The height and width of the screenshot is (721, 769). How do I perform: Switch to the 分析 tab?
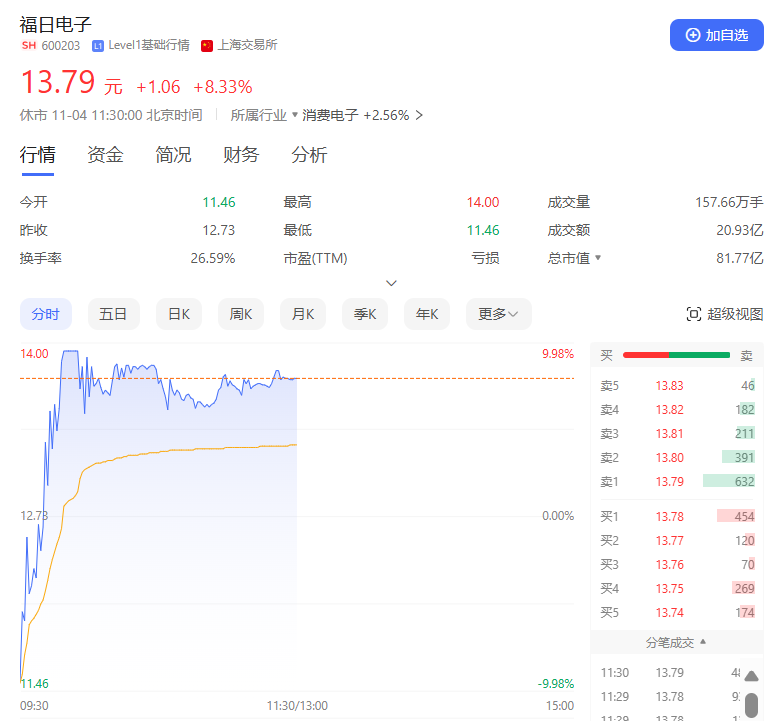pyautogui.click(x=309, y=155)
